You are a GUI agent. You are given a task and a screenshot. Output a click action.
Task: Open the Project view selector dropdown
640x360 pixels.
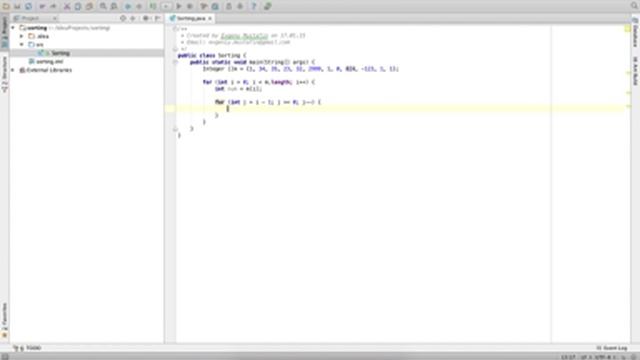coord(35,18)
